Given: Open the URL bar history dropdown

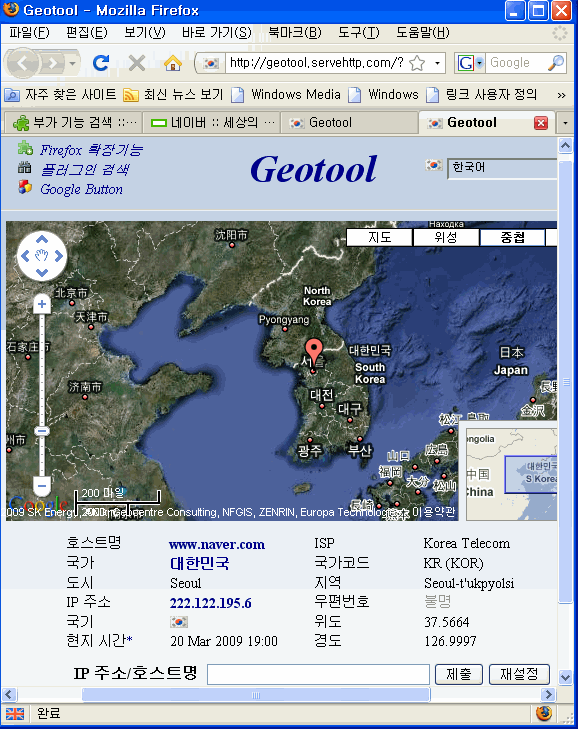Looking at the screenshot, I should point(437,63).
